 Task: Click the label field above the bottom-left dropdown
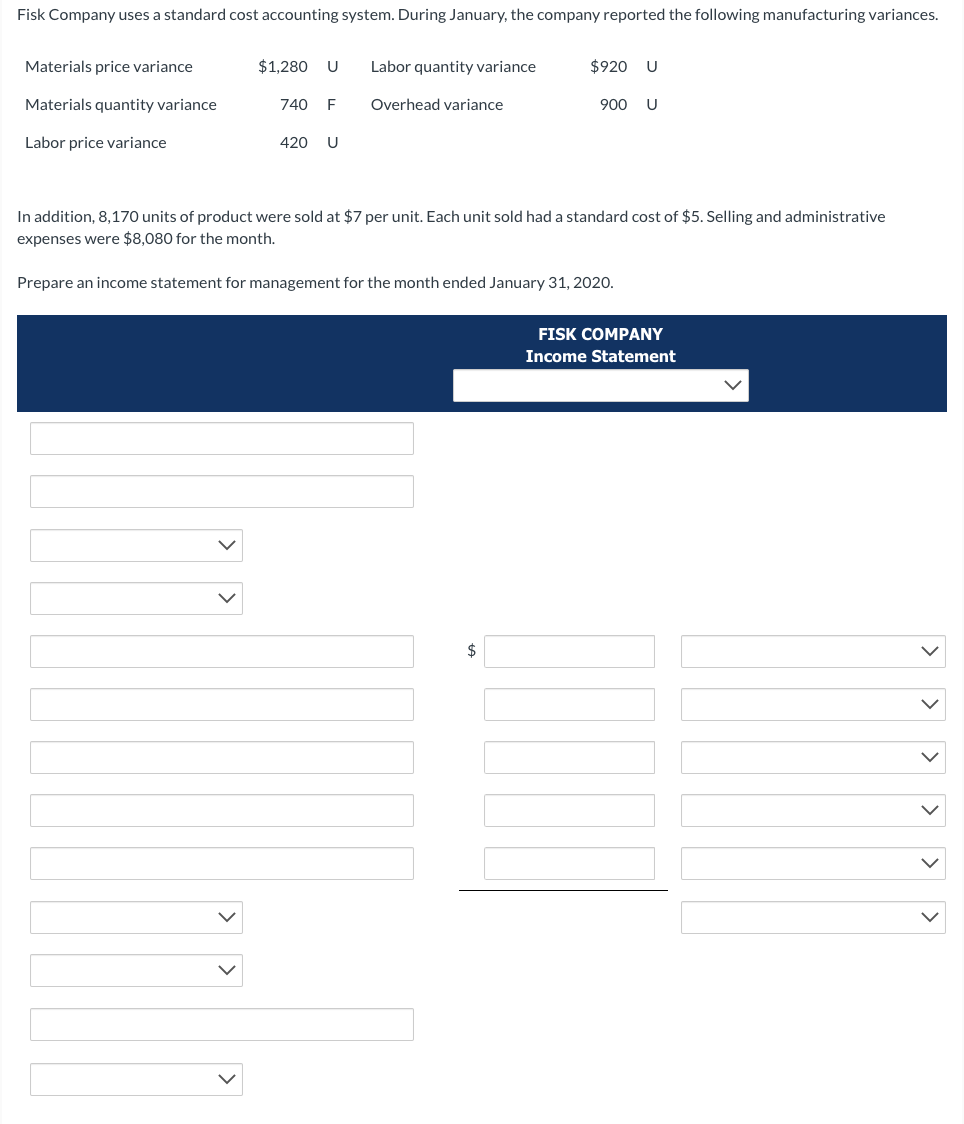click(x=222, y=1024)
